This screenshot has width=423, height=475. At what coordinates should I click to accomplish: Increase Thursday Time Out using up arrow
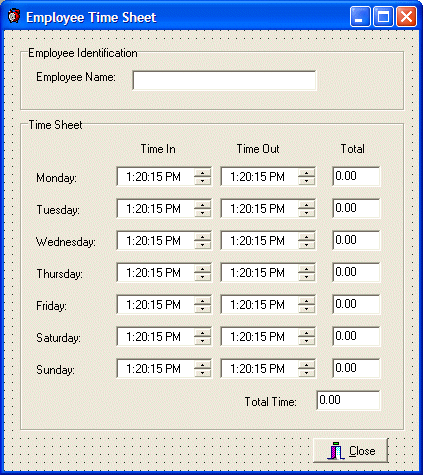coord(307,268)
